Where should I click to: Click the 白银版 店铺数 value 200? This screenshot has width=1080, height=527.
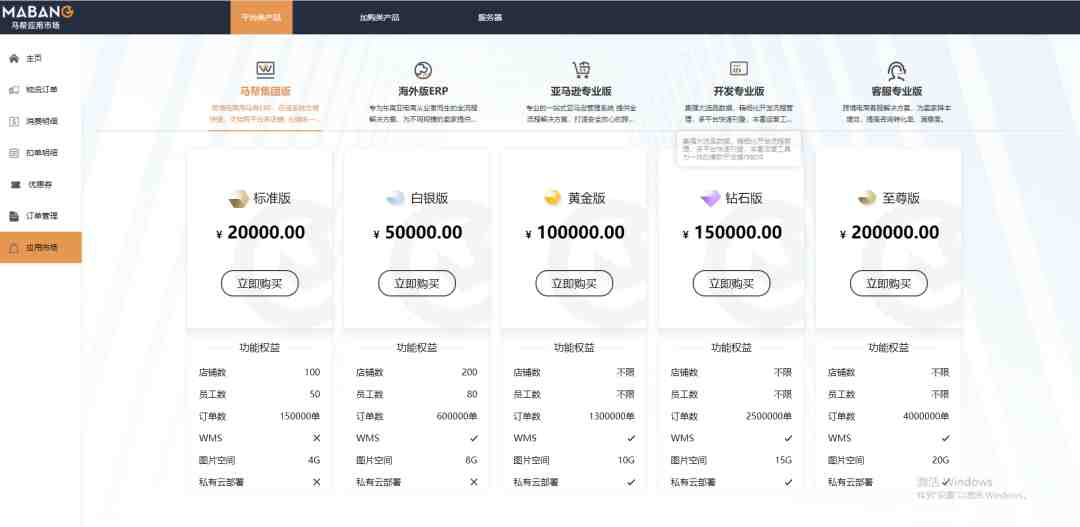click(470, 372)
